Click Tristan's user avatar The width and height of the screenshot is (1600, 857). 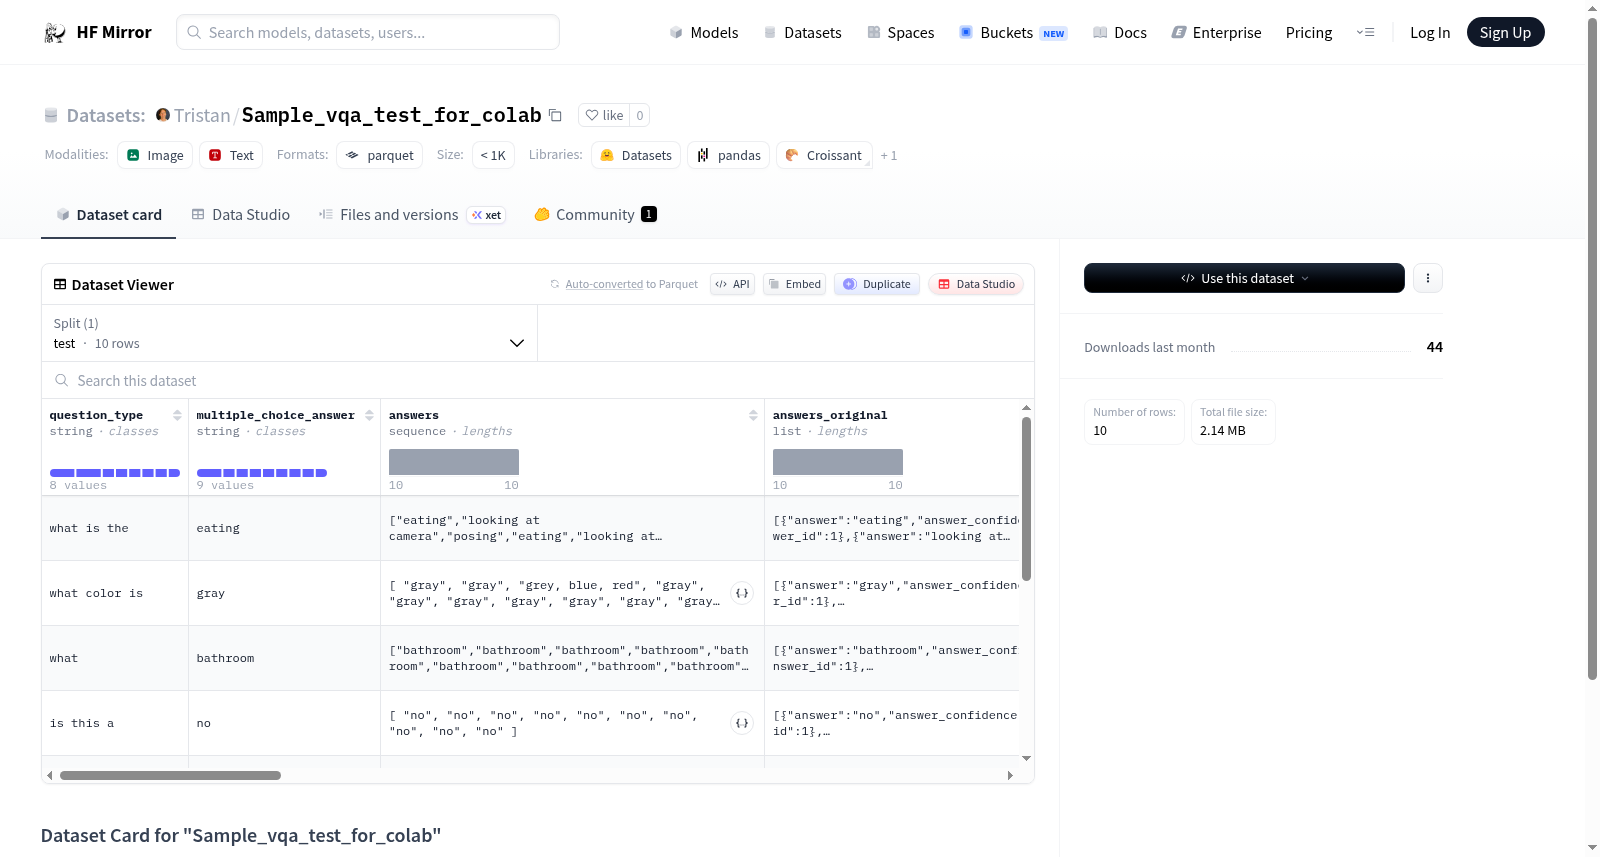coord(163,115)
